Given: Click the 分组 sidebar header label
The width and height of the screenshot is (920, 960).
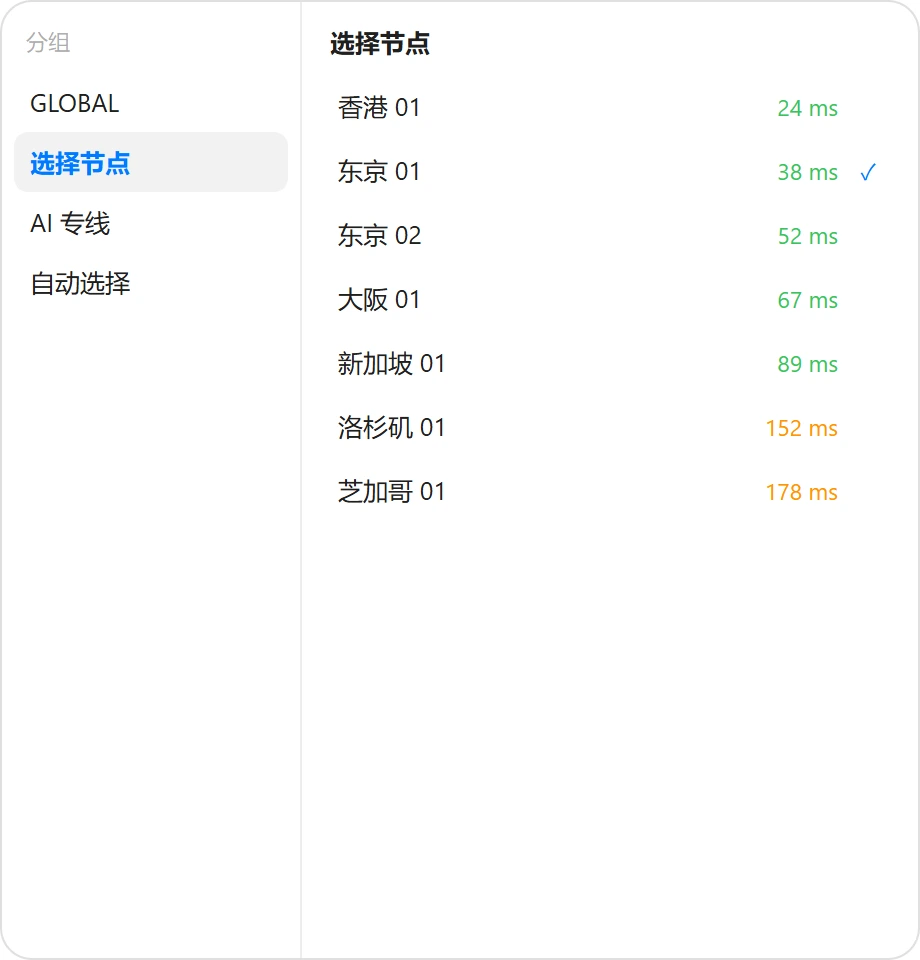Looking at the screenshot, I should (x=48, y=43).
